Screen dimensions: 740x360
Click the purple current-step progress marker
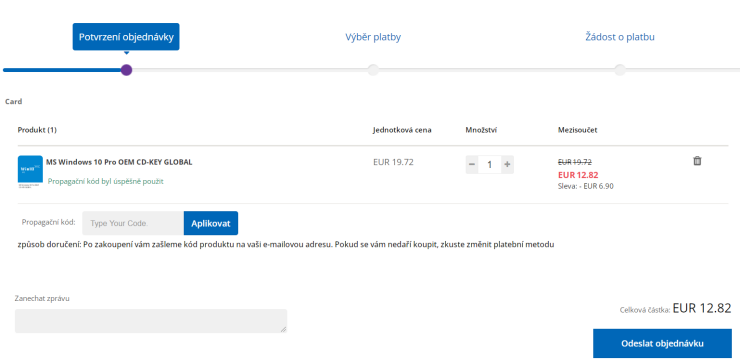pos(126,70)
